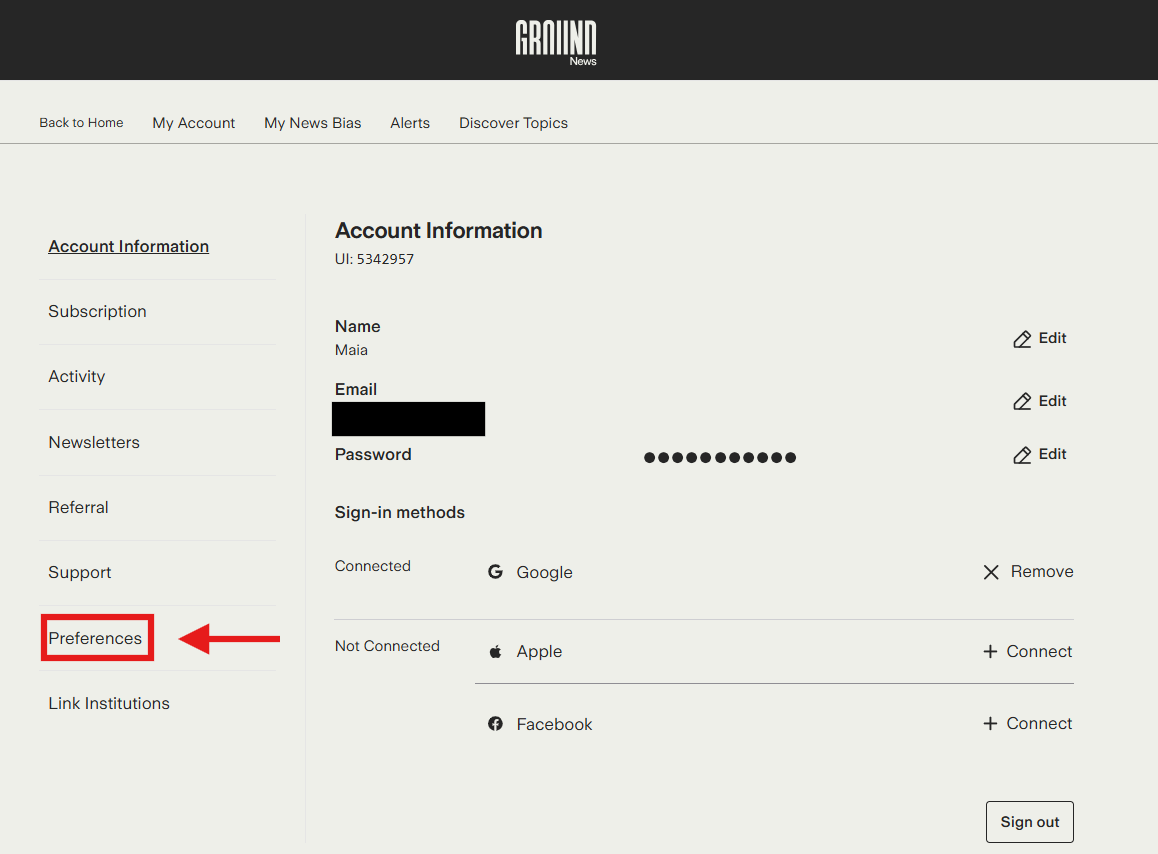Click the Ground News logo
This screenshot has width=1158, height=854.
(x=556, y=42)
